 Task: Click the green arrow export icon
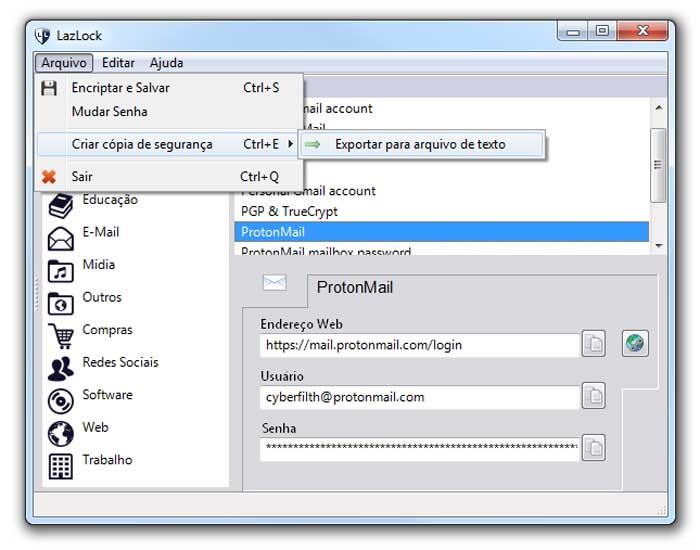pyautogui.click(x=313, y=144)
